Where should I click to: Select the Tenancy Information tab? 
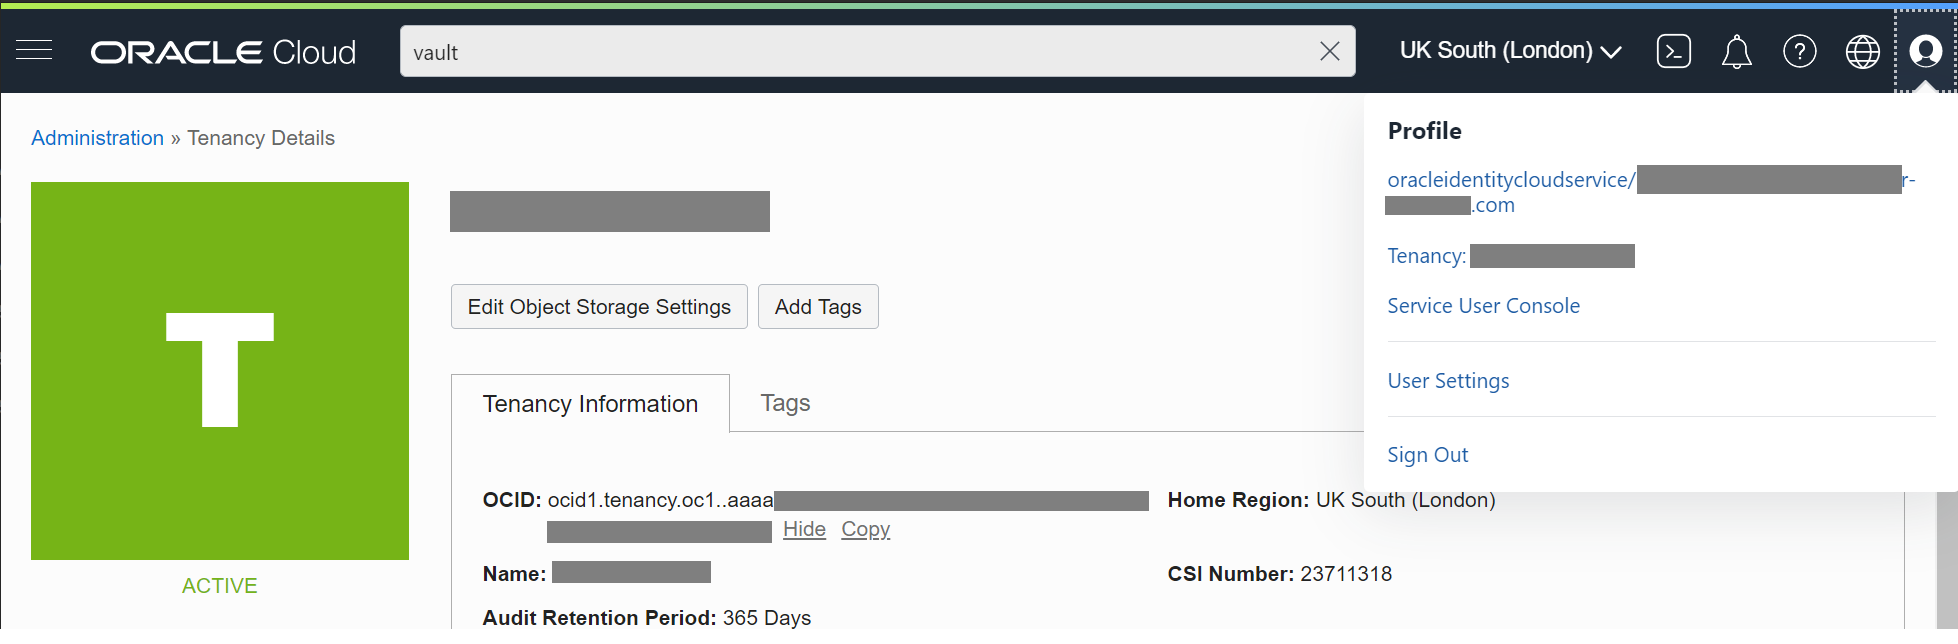(x=590, y=404)
